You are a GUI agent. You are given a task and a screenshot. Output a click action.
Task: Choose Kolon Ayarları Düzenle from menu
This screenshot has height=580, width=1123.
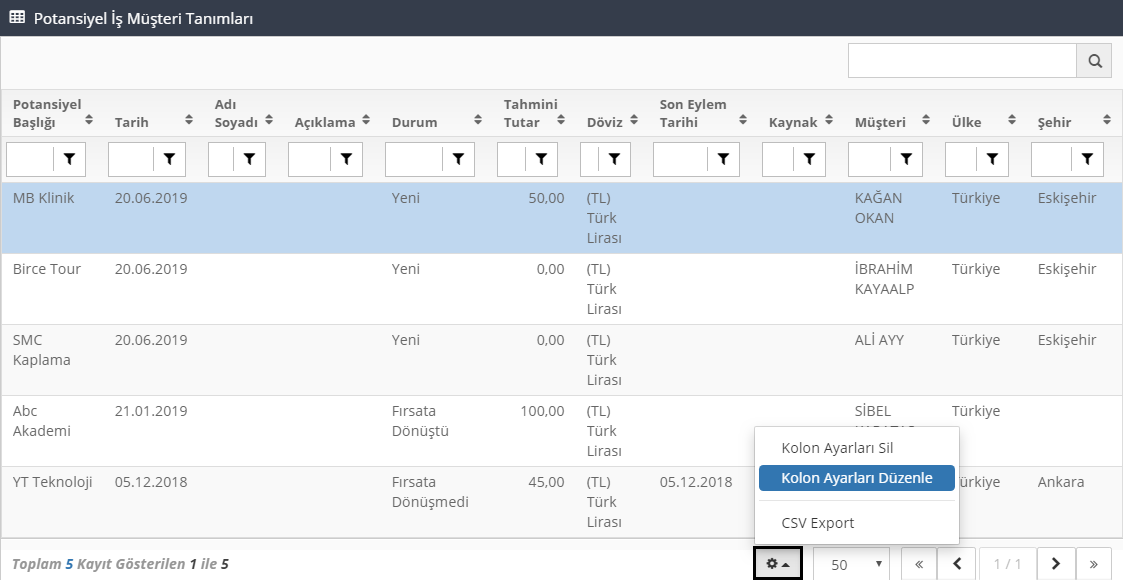pos(856,478)
